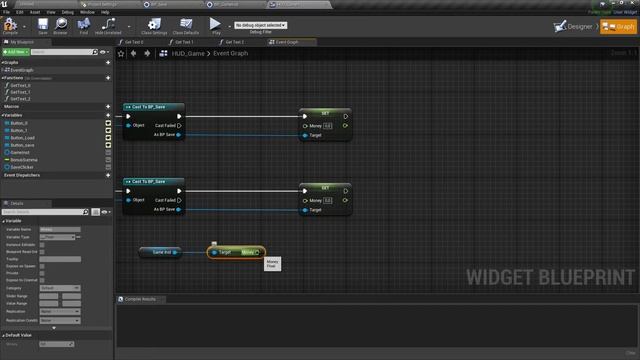Click the Search Details input field
The height and width of the screenshot is (360, 640).
pyautogui.click(x=42, y=212)
